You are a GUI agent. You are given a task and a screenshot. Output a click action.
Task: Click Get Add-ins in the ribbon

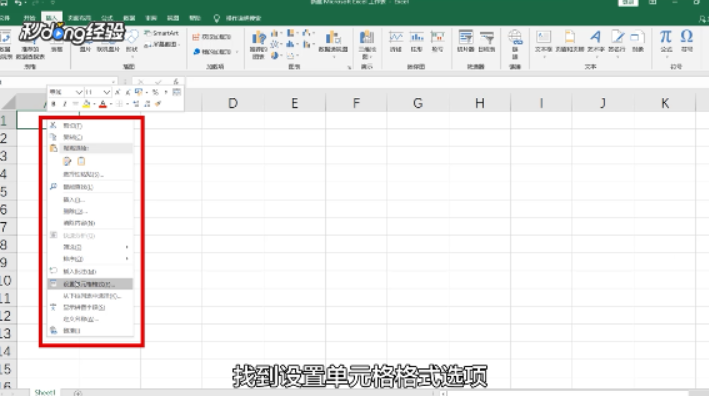click(212, 37)
